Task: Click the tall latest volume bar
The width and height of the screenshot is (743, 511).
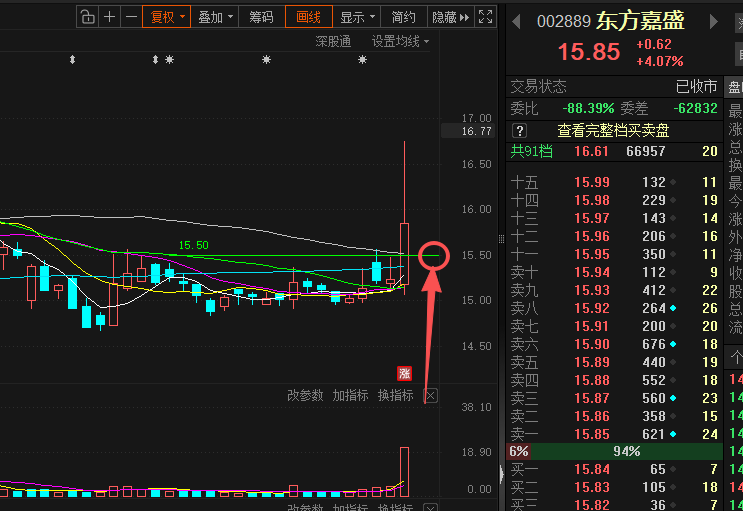Action: pos(404,472)
